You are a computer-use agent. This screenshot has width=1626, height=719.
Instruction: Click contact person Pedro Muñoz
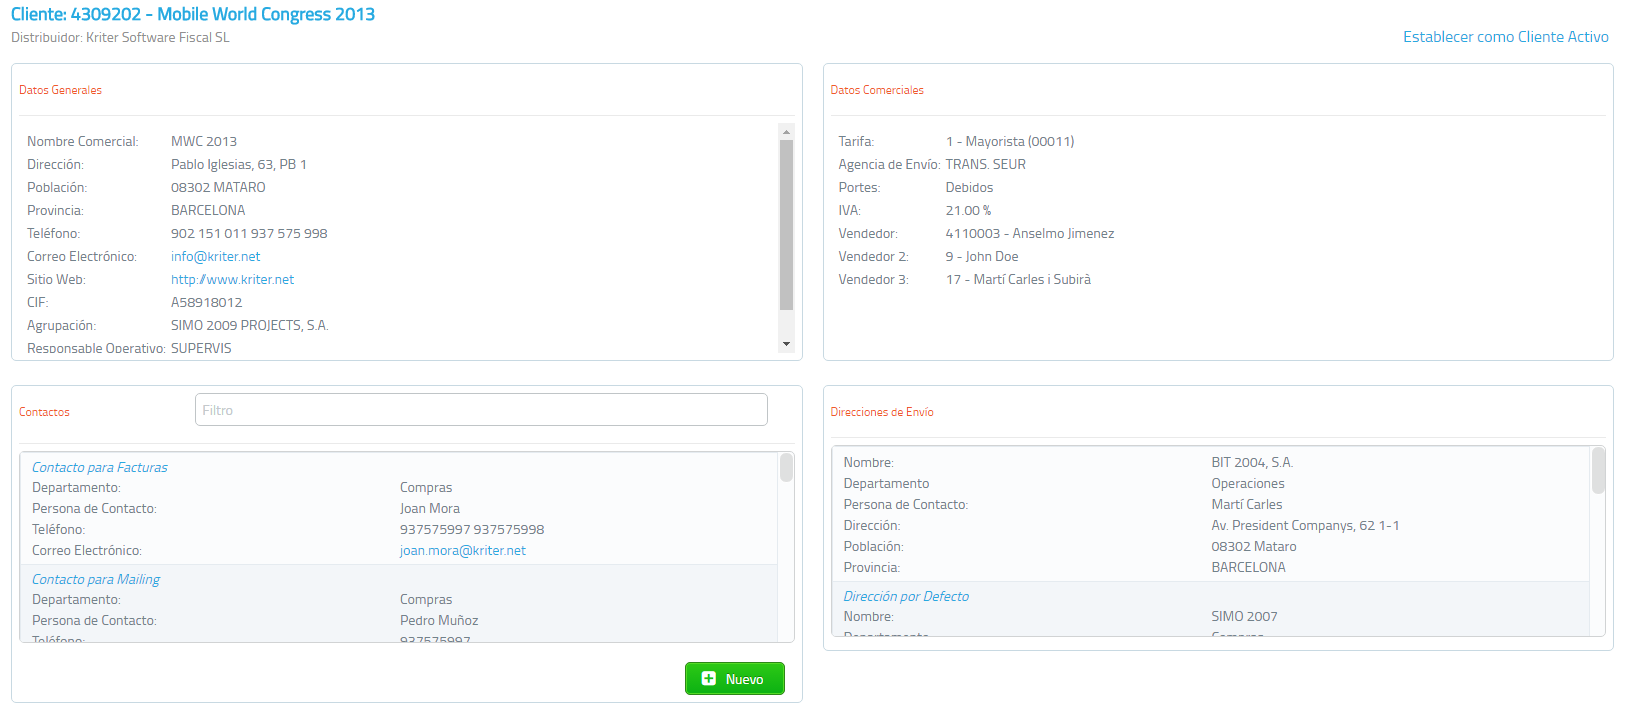pos(439,621)
